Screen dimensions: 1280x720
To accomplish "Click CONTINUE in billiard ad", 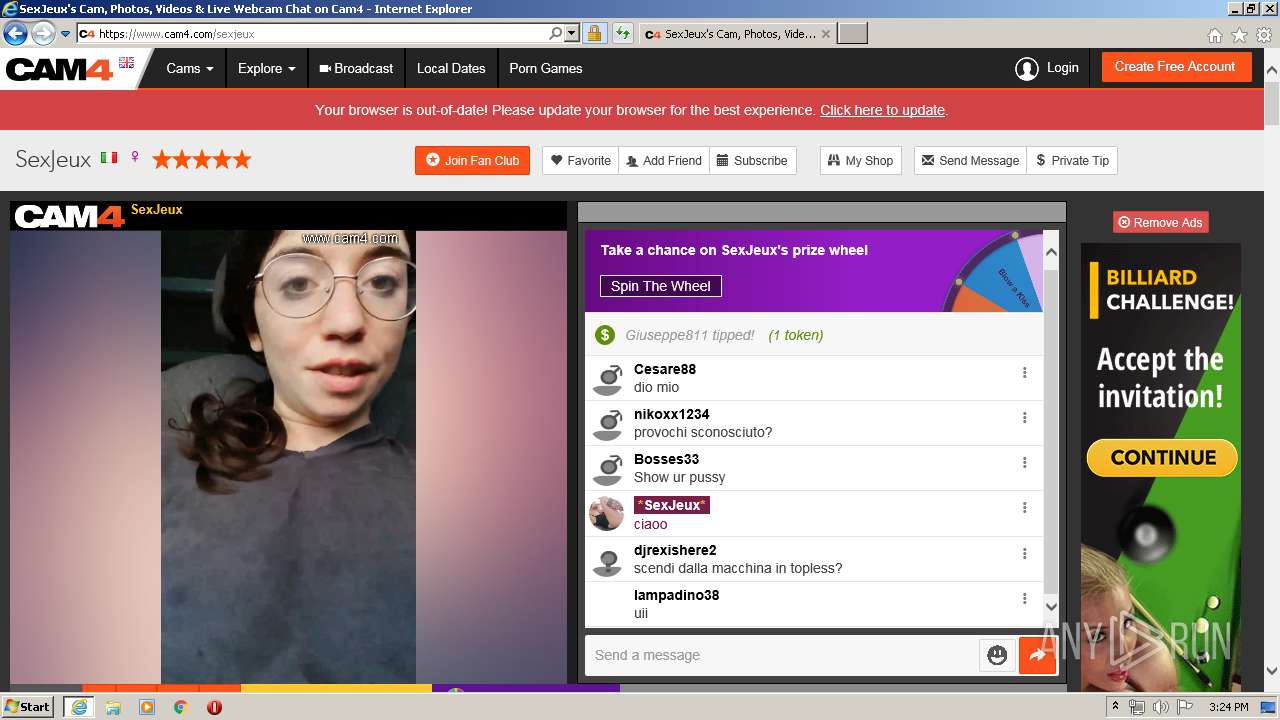I will [x=1162, y=458].
